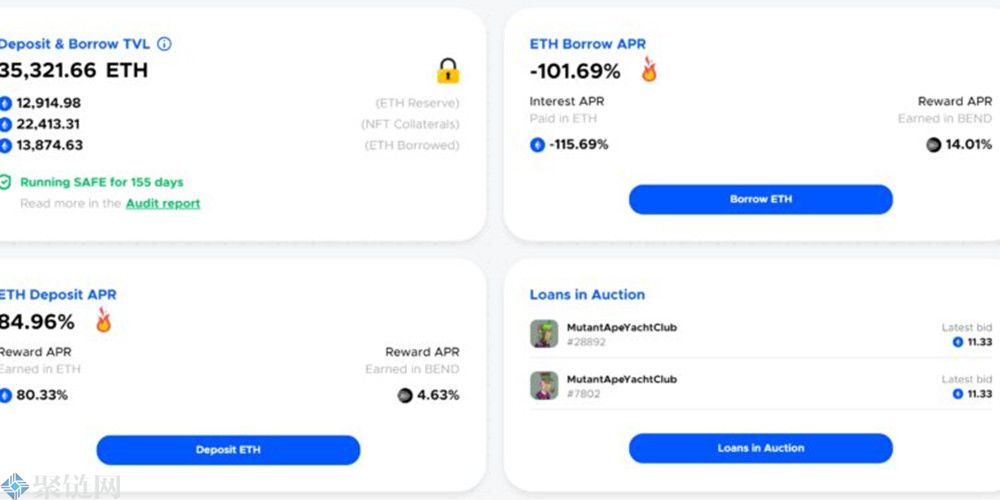Click the (ETH Borrowed) label
1000x500 pixels.
click(412, 145)
